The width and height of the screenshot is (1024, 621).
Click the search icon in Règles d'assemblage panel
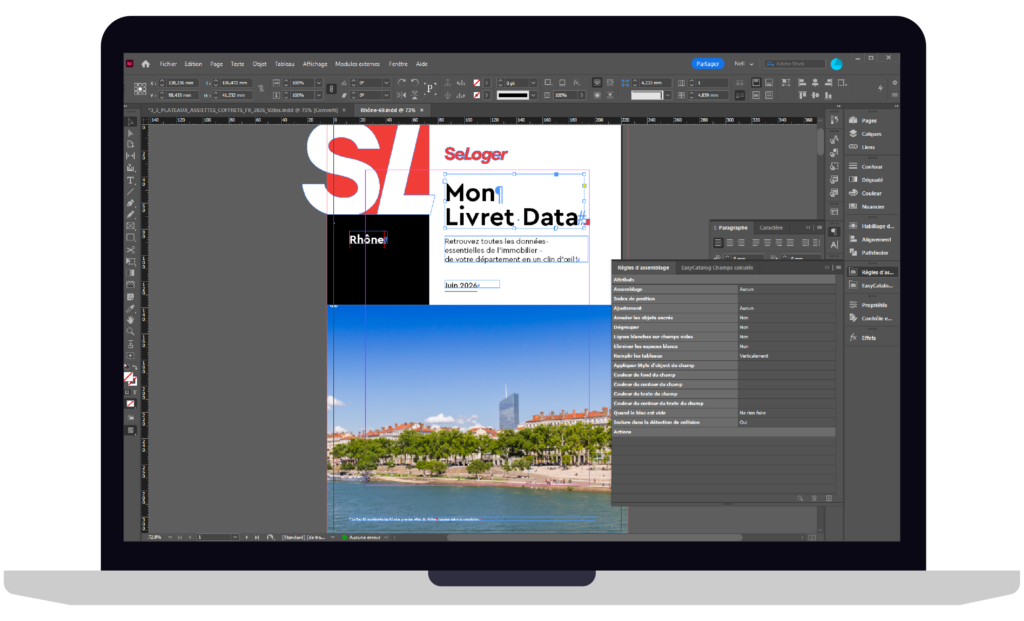click(800, 498)
